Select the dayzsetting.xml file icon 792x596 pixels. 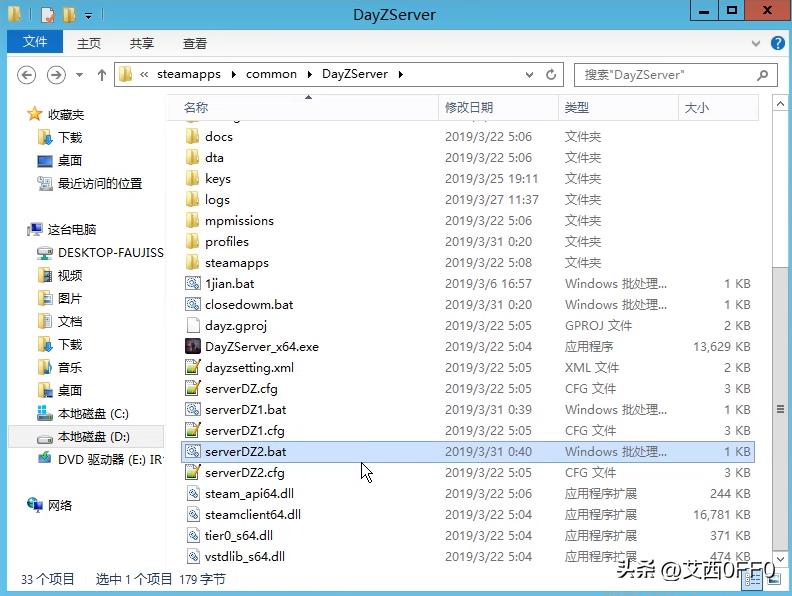(x=192, y=368)
